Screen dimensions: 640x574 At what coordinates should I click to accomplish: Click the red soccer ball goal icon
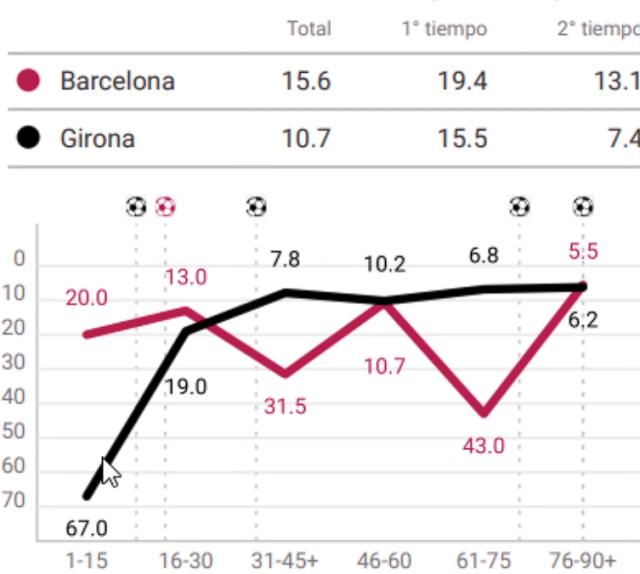click(x=166, y=207)
